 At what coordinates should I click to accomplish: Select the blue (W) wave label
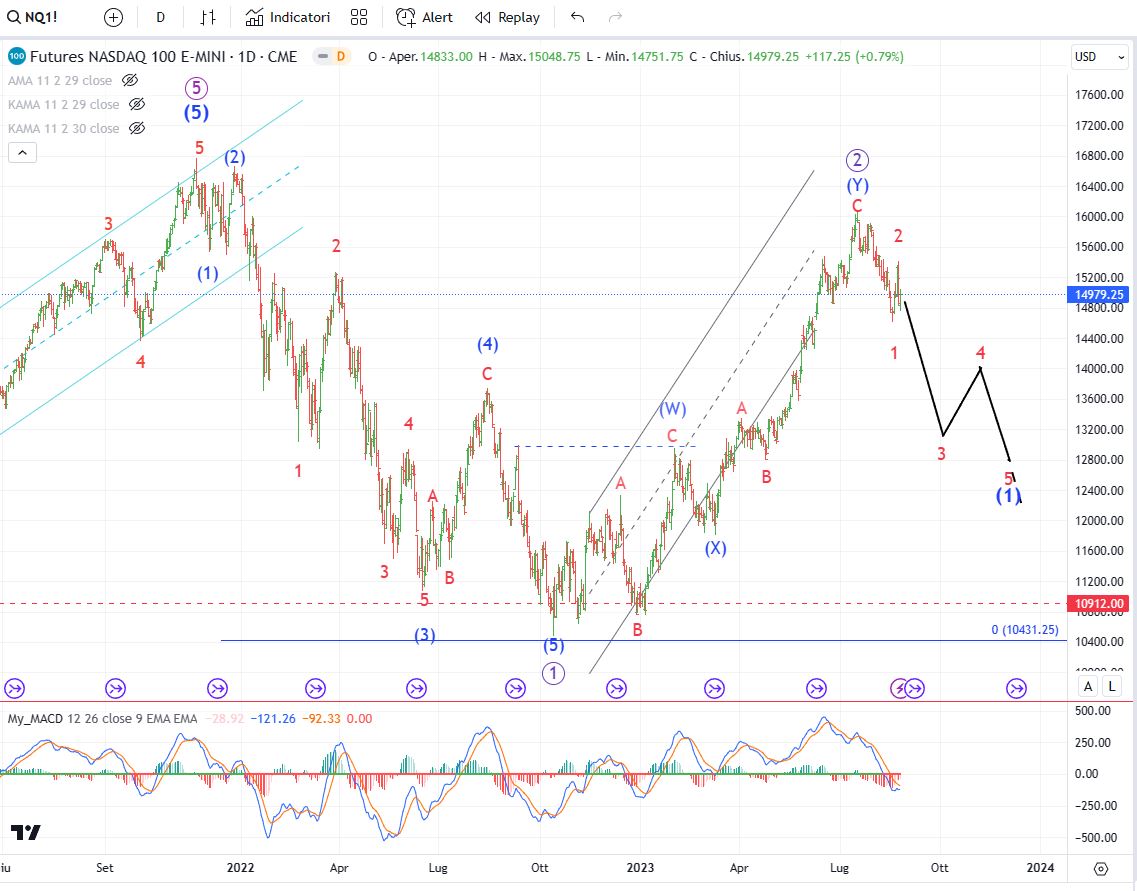click(673, 409)
